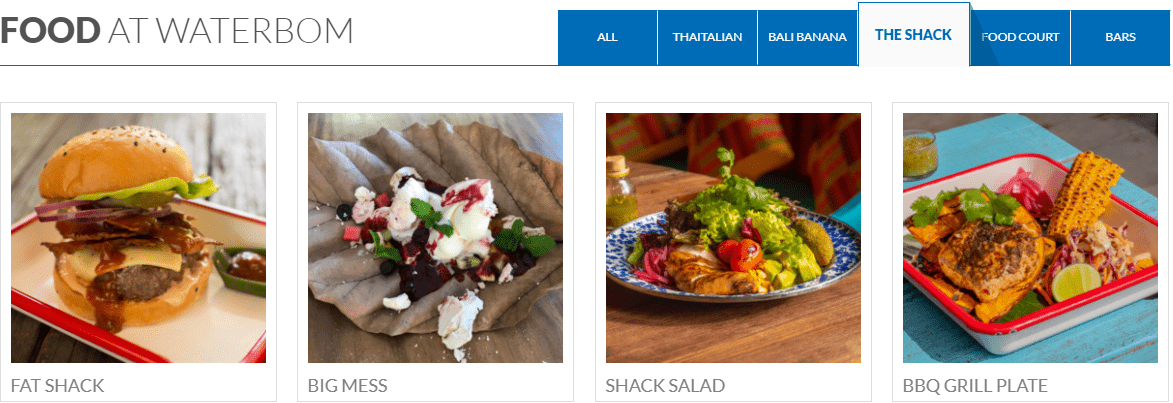Open the BARS tab
This screenshot has height=403, width=1173.
(1120, 37)
